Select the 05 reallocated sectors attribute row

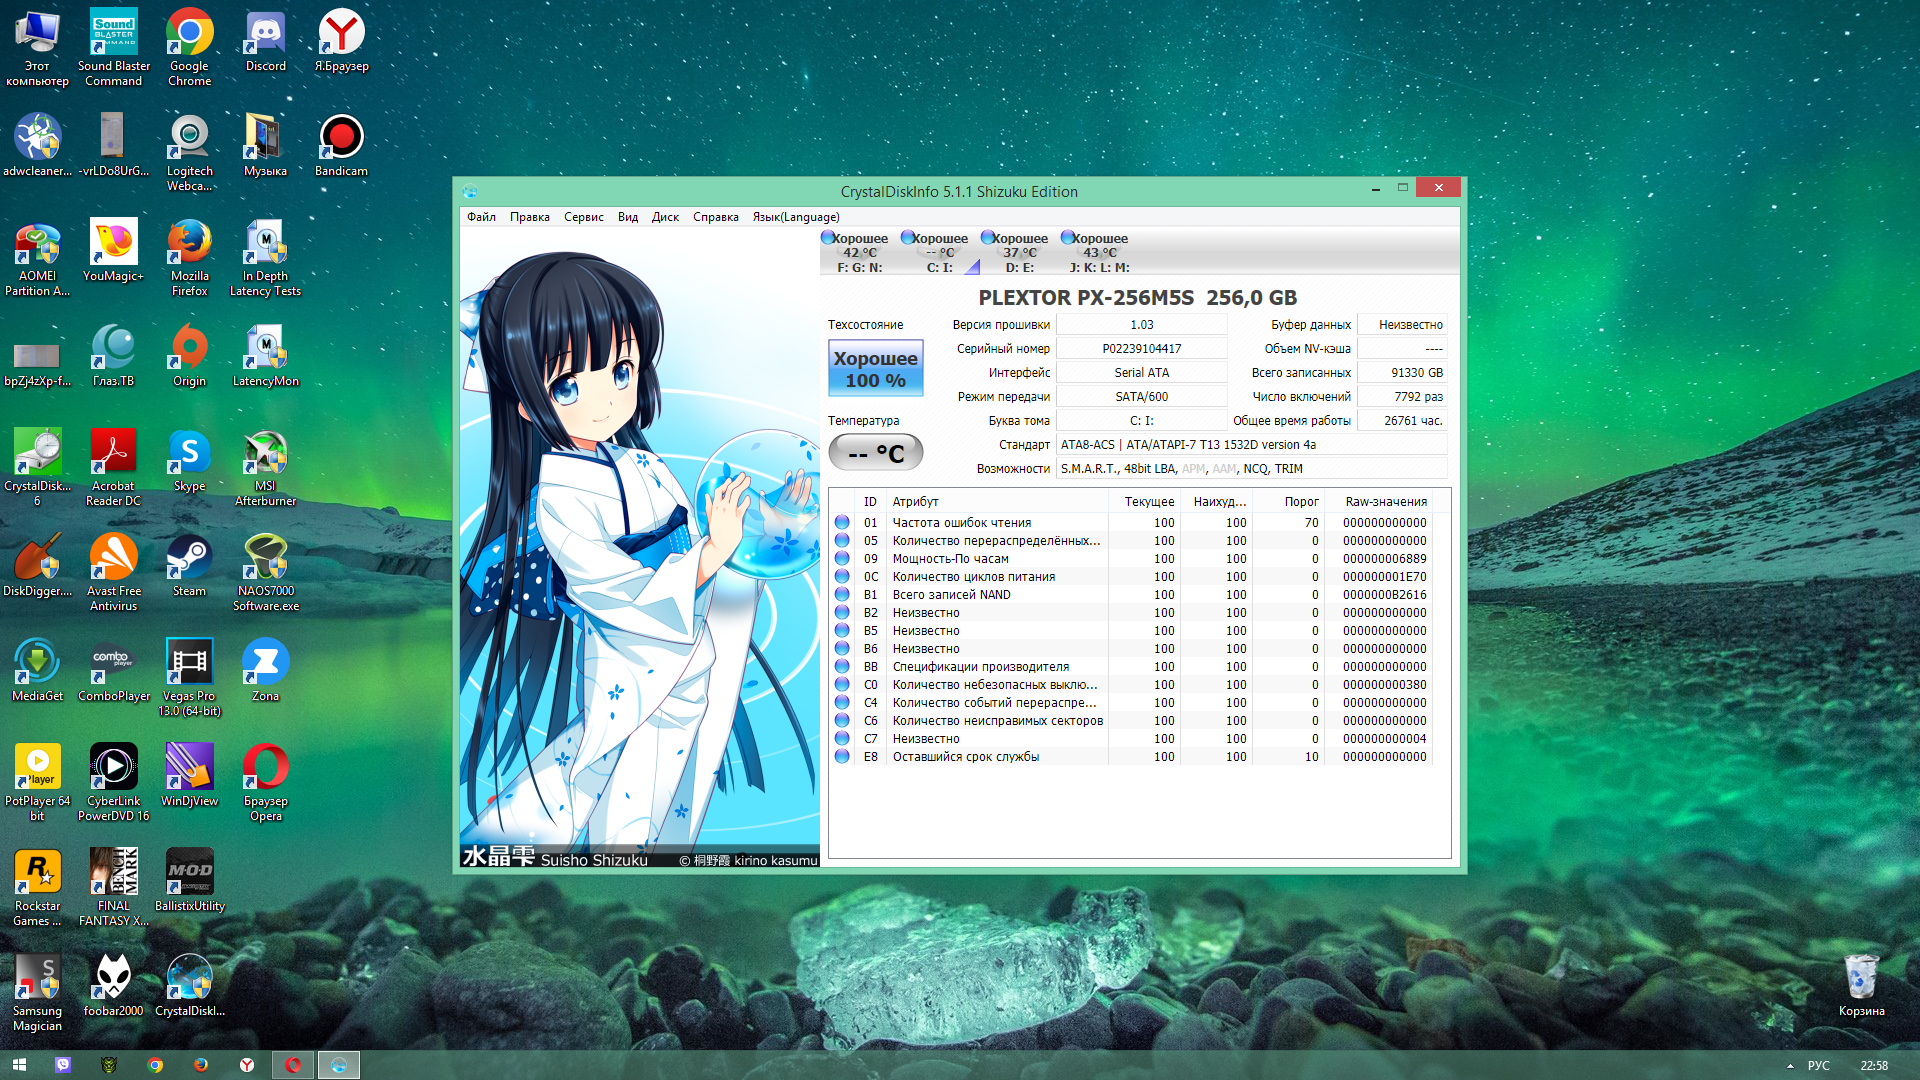(995, 541)
